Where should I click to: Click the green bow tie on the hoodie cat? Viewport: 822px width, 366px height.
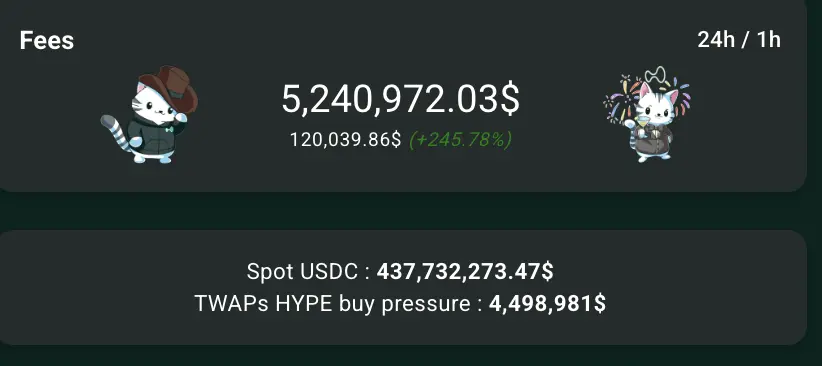coord(169,130)
